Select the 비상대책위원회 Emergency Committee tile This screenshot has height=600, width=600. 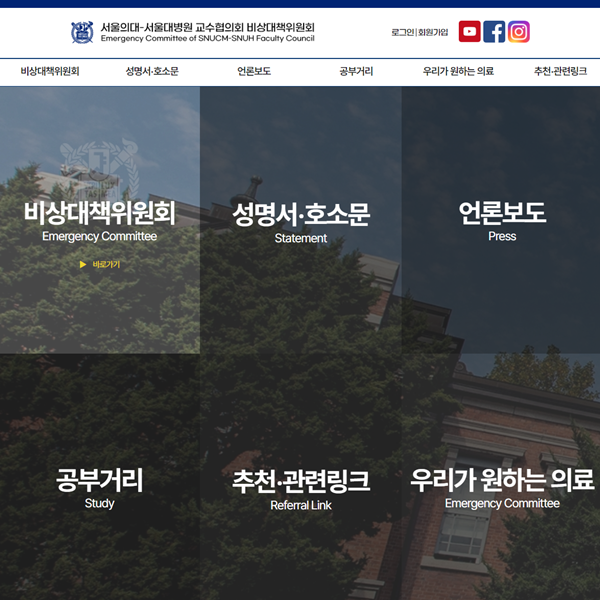(x=100, y=220)
